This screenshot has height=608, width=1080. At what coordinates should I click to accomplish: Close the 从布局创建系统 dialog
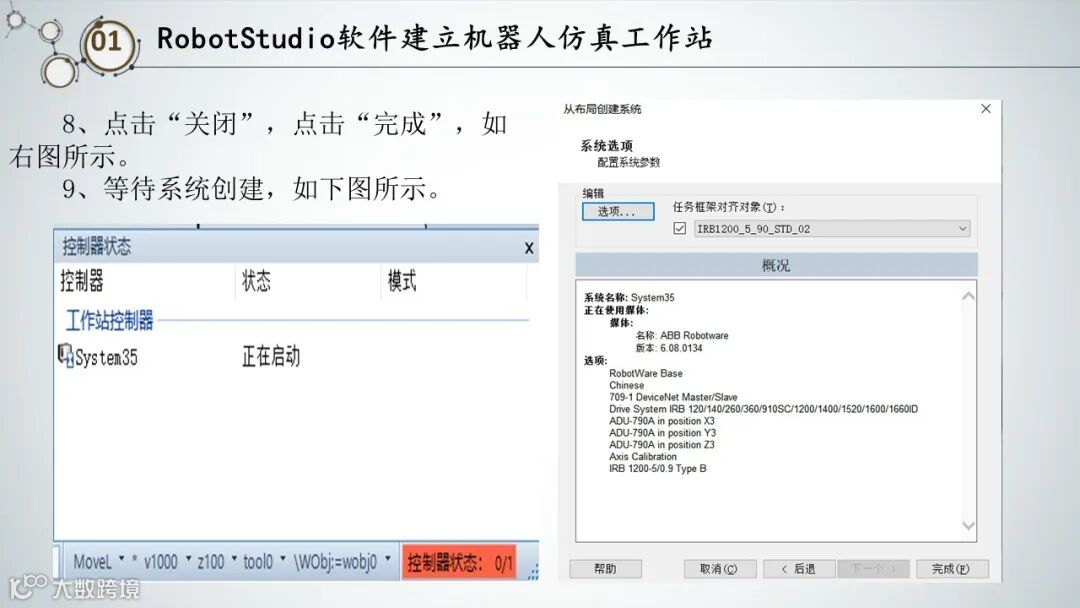pyautogui.click(x=986, y=109)
